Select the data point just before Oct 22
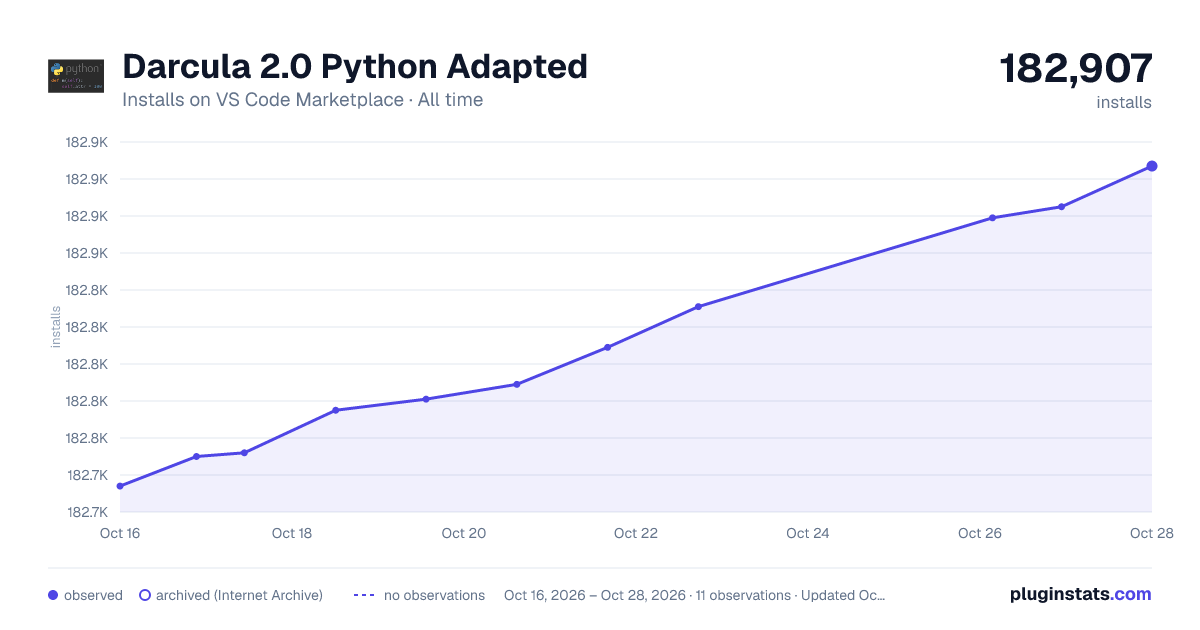 [607, 347]
